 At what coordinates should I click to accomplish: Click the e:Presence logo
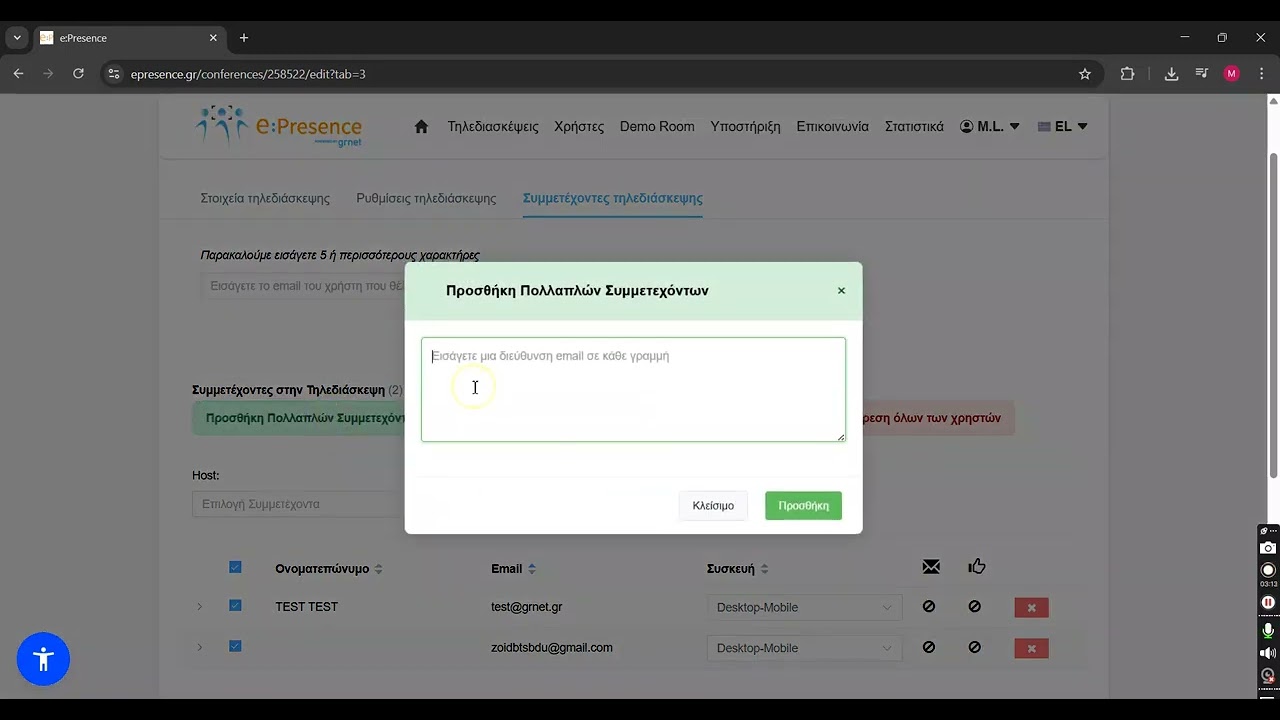pyautogui.click(x=279, y=127)
